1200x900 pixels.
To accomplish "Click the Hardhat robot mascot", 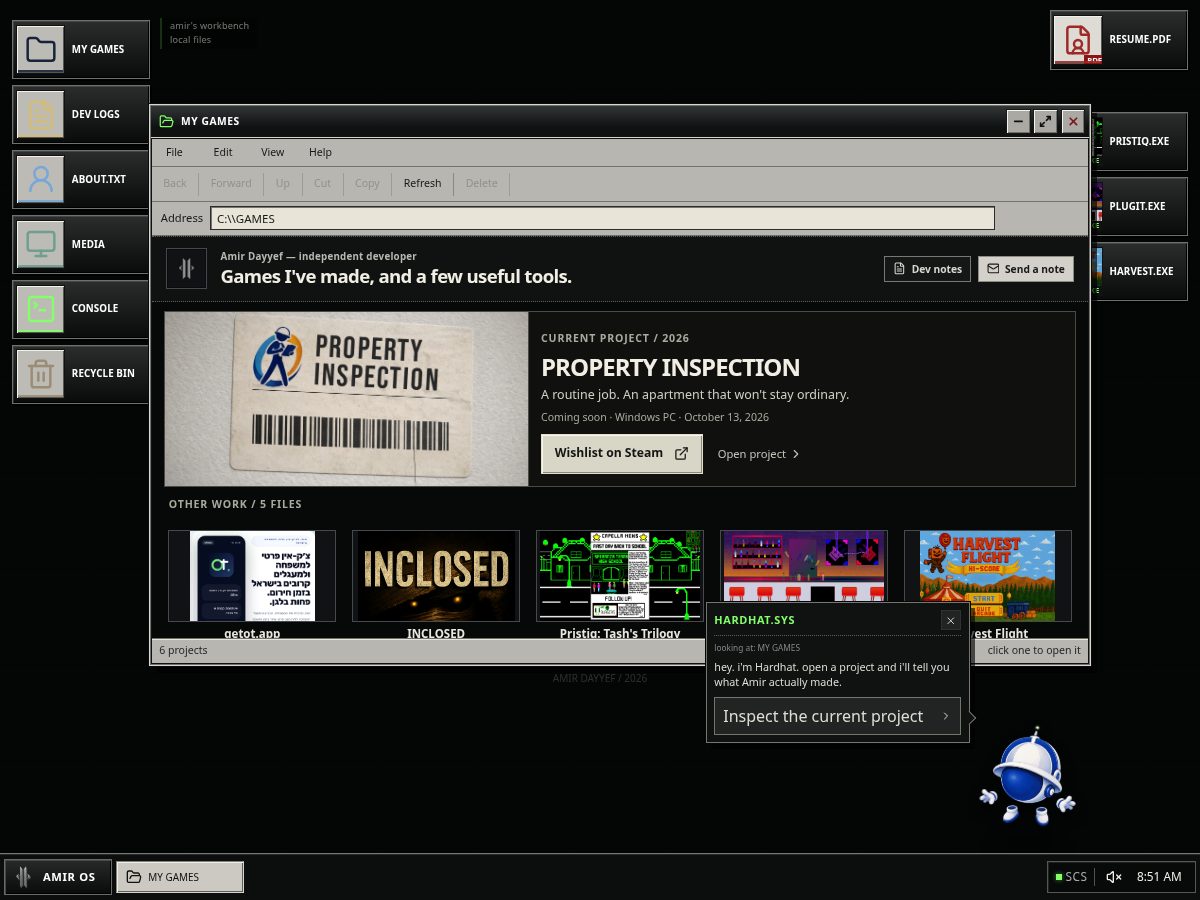I will (1027, 776).
